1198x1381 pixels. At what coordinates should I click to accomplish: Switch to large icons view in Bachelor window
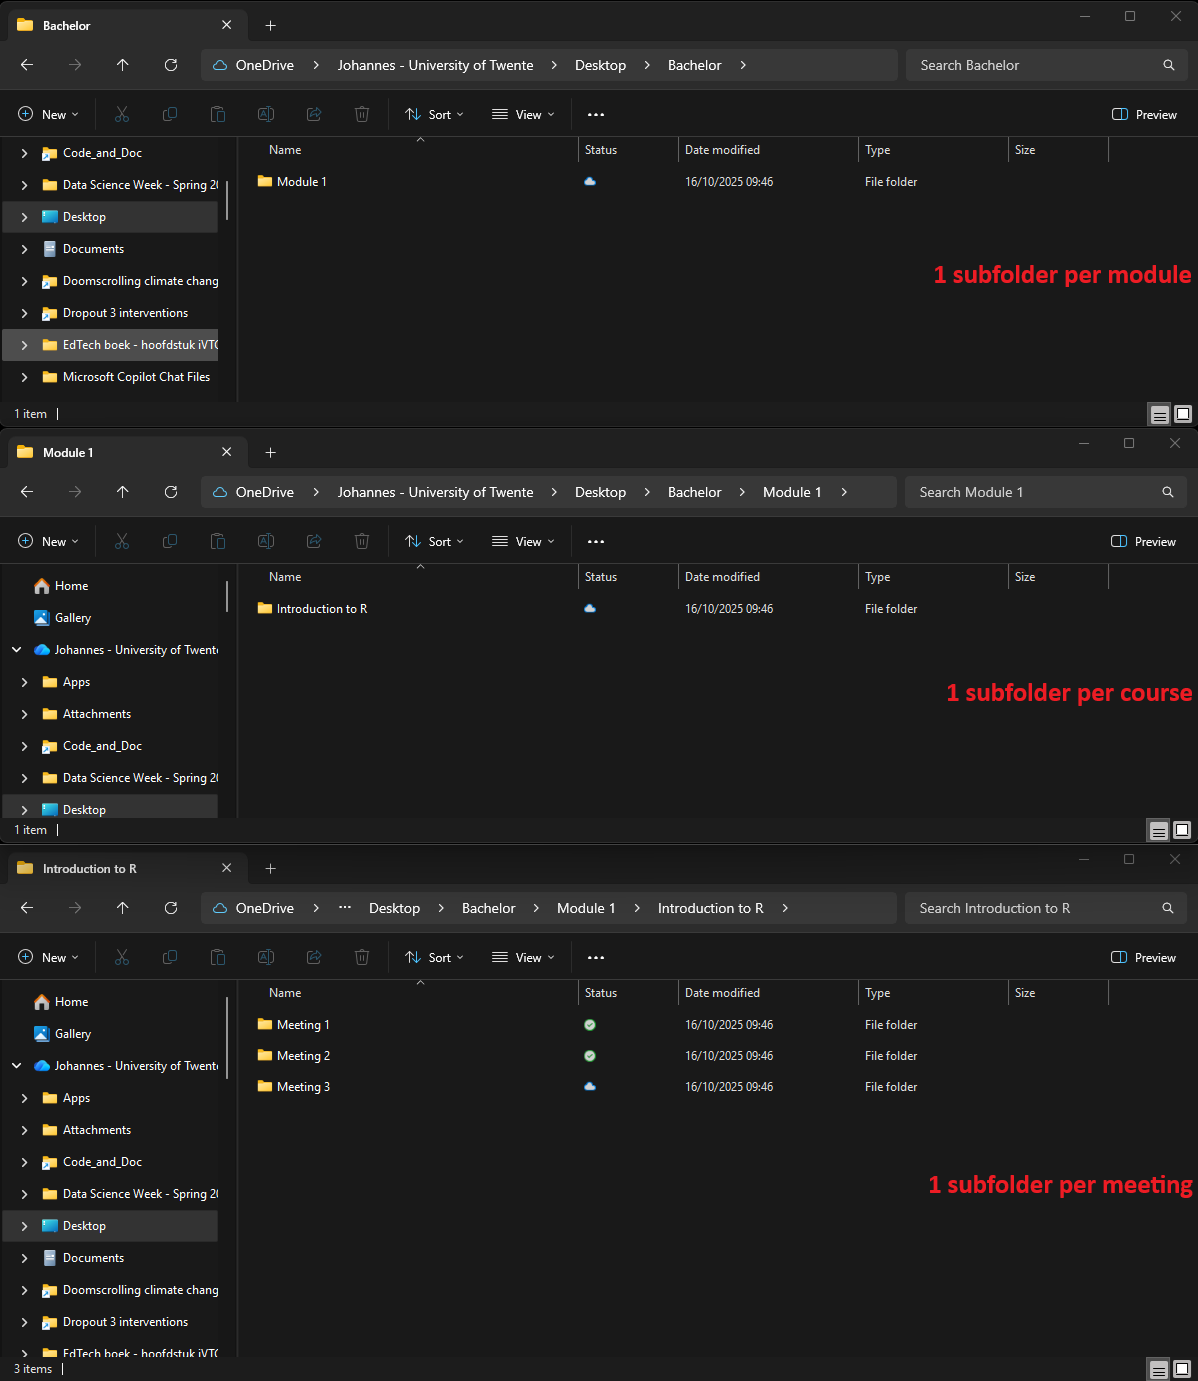tap(1183, 414)
